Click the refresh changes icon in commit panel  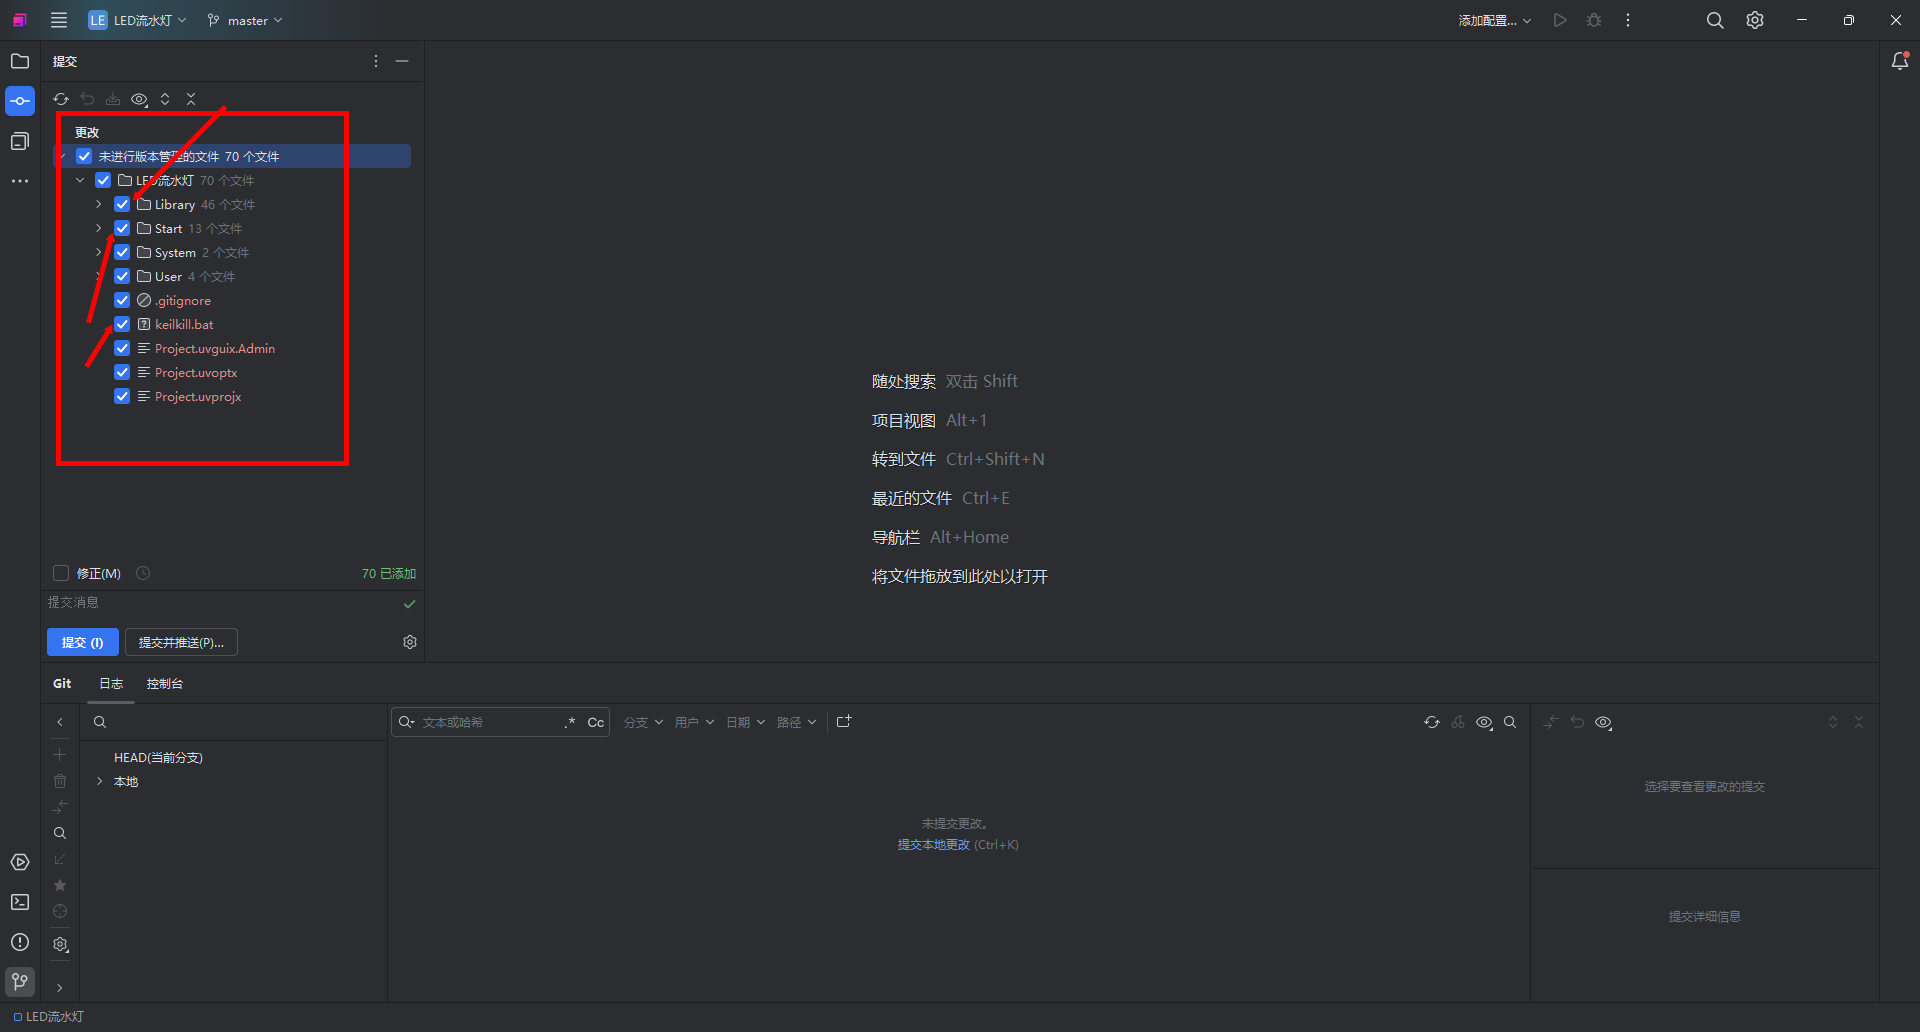pyautogui.click(x=61, y=99)
